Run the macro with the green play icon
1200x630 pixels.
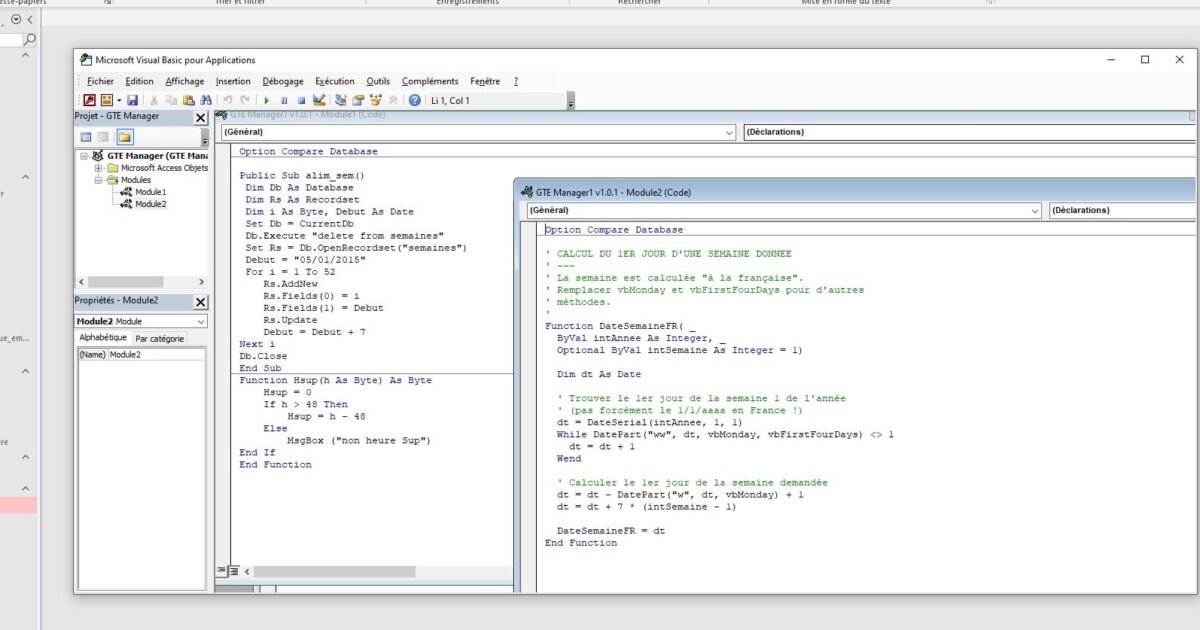pos(267,100)
